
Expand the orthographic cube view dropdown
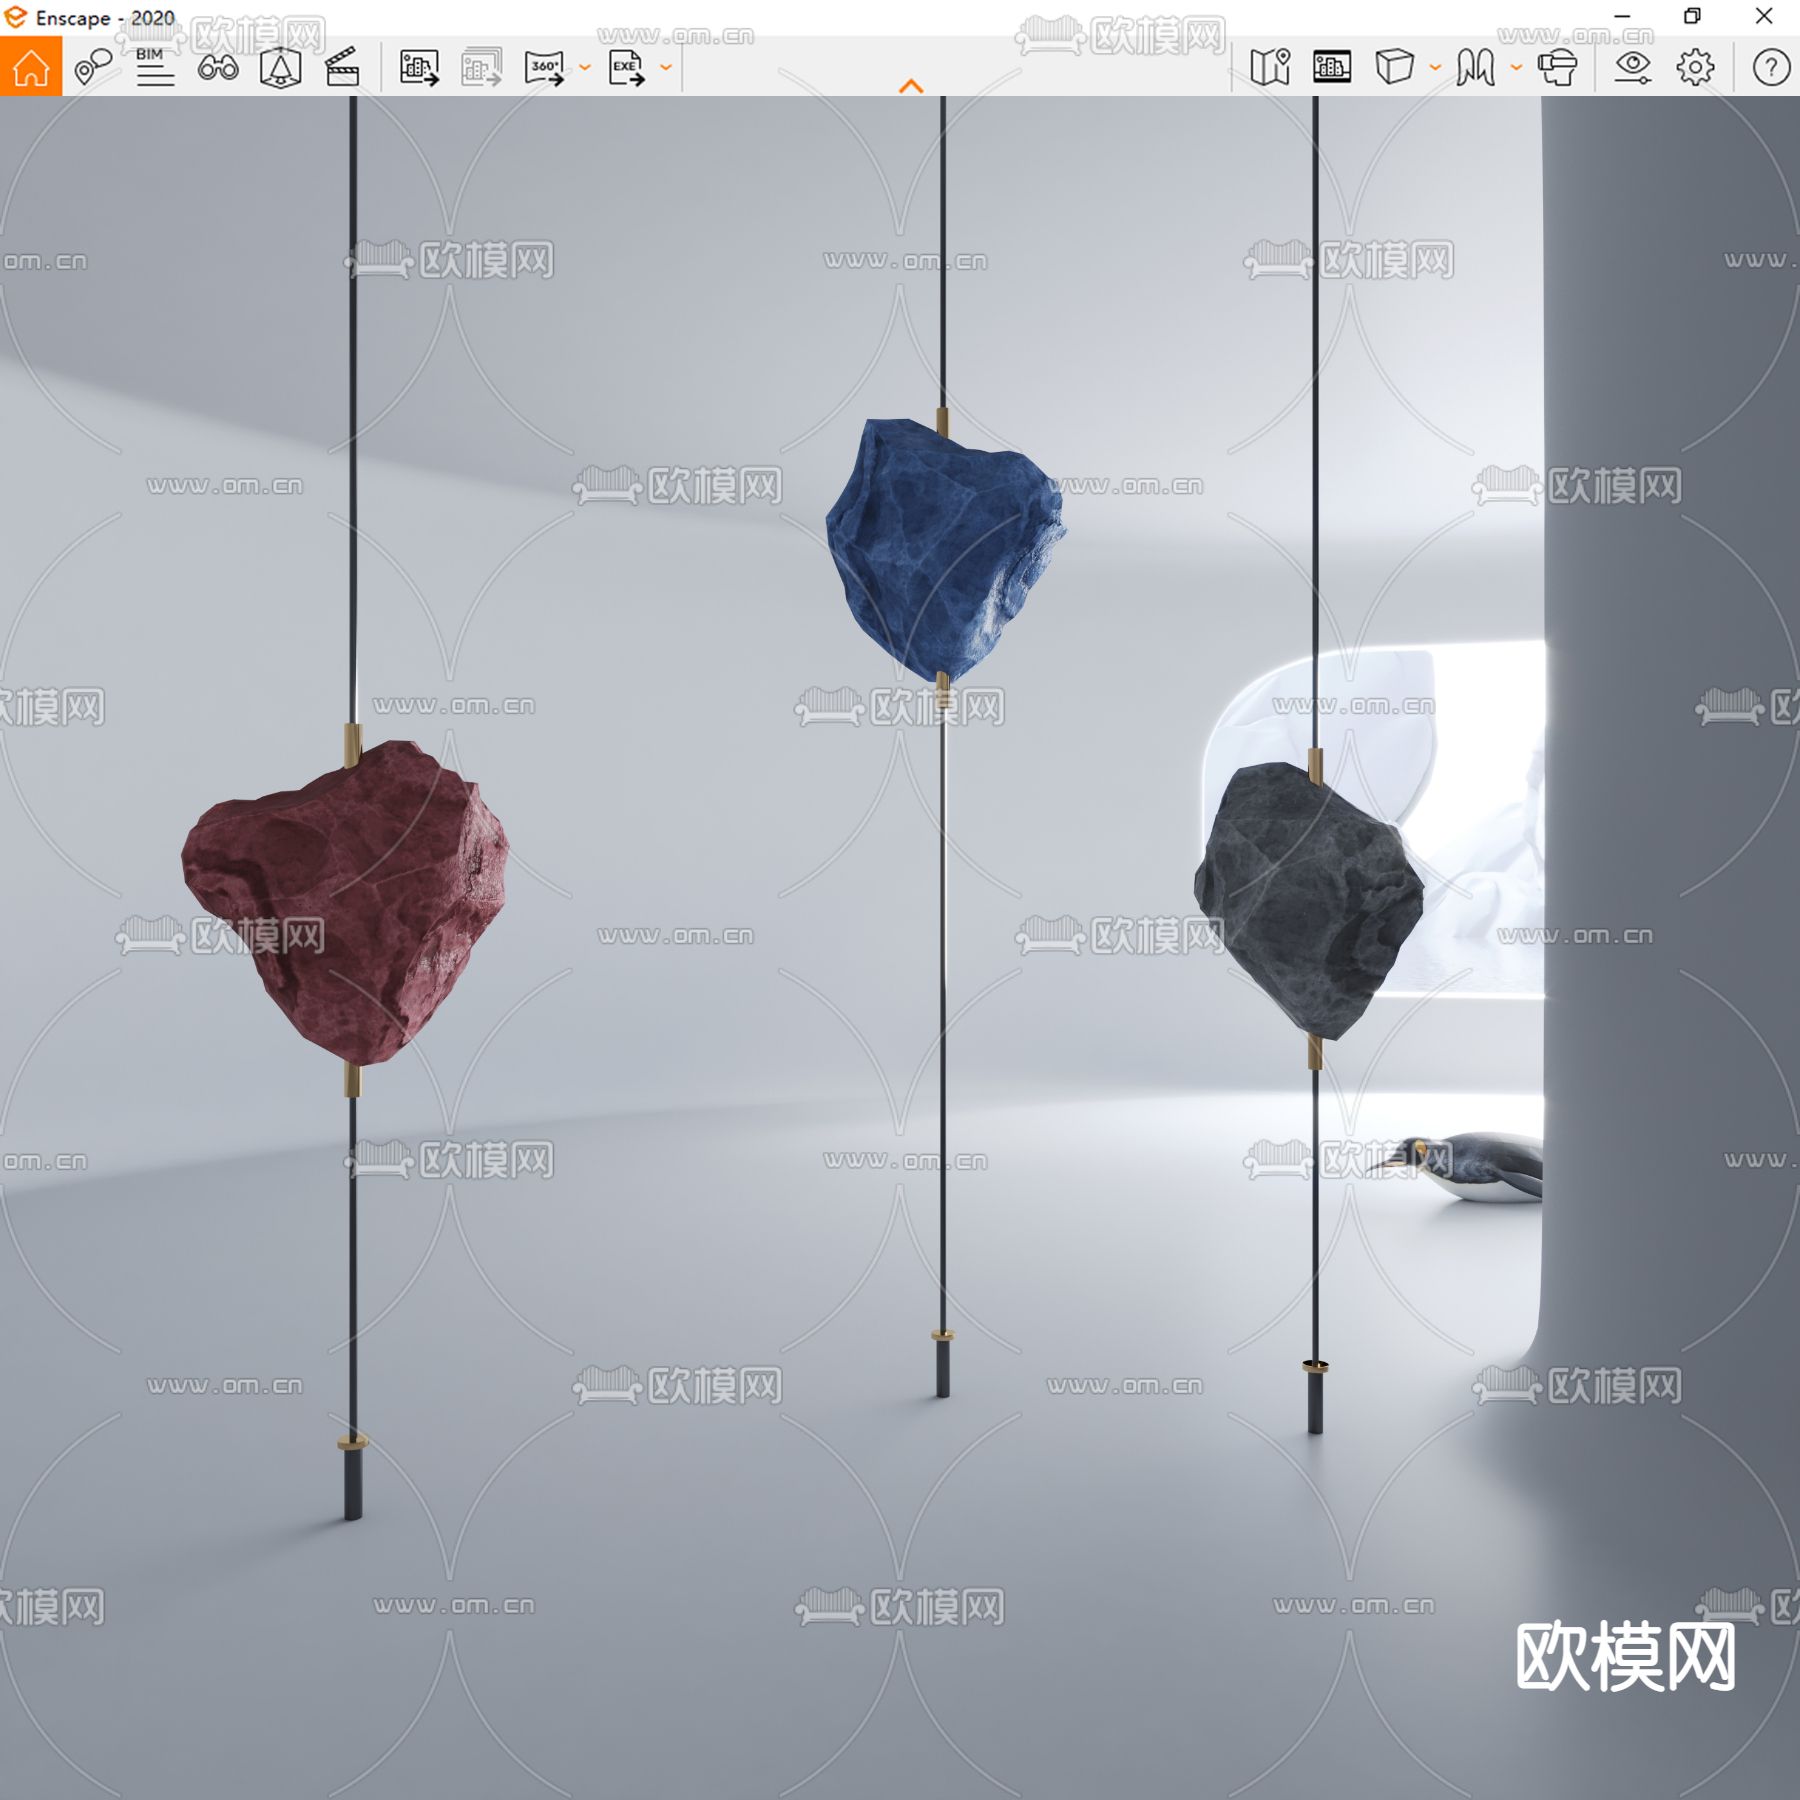pyautogui.click(x=1432, y=68)
